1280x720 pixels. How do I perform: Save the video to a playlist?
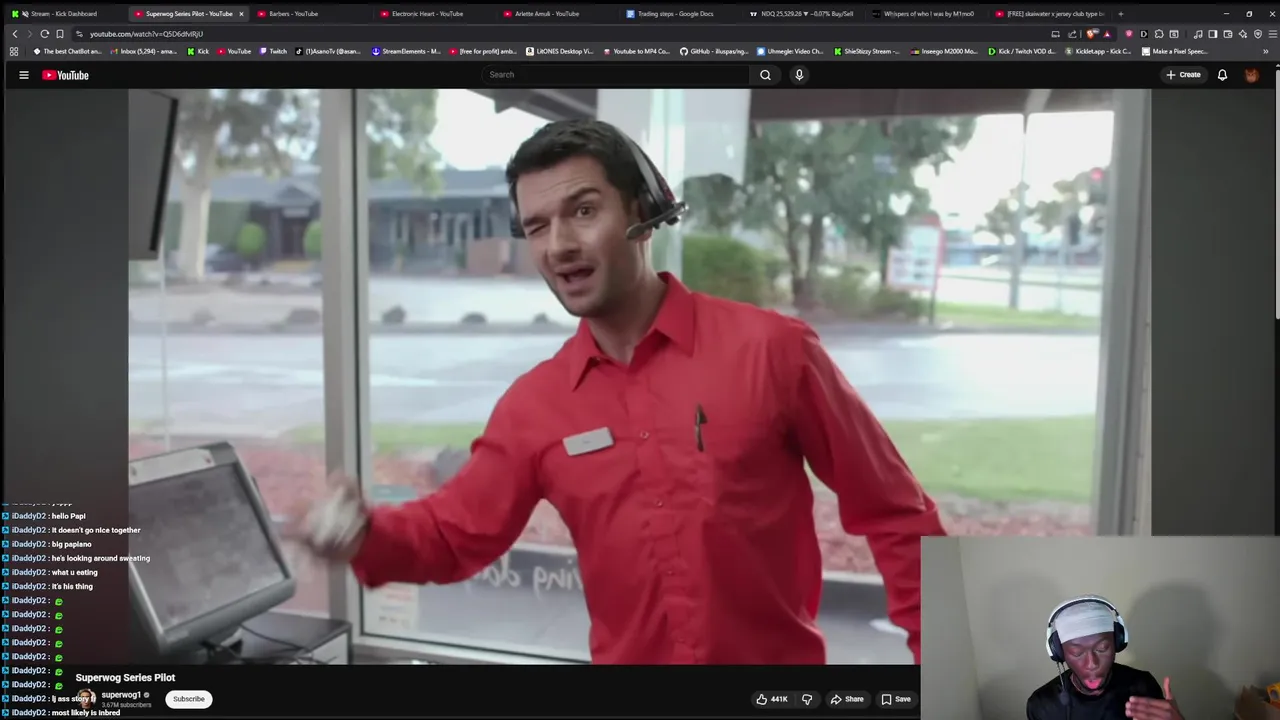tap(896, 699)
